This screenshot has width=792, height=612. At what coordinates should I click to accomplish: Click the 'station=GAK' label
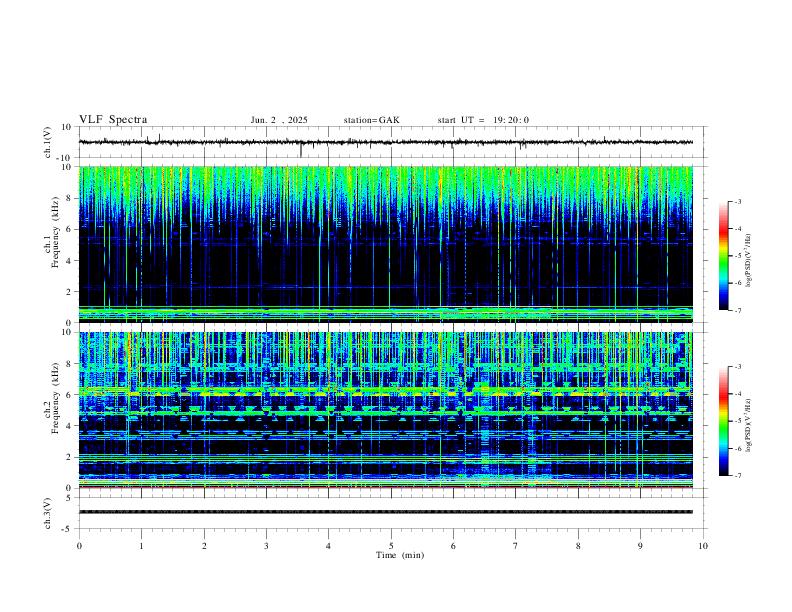371,120
